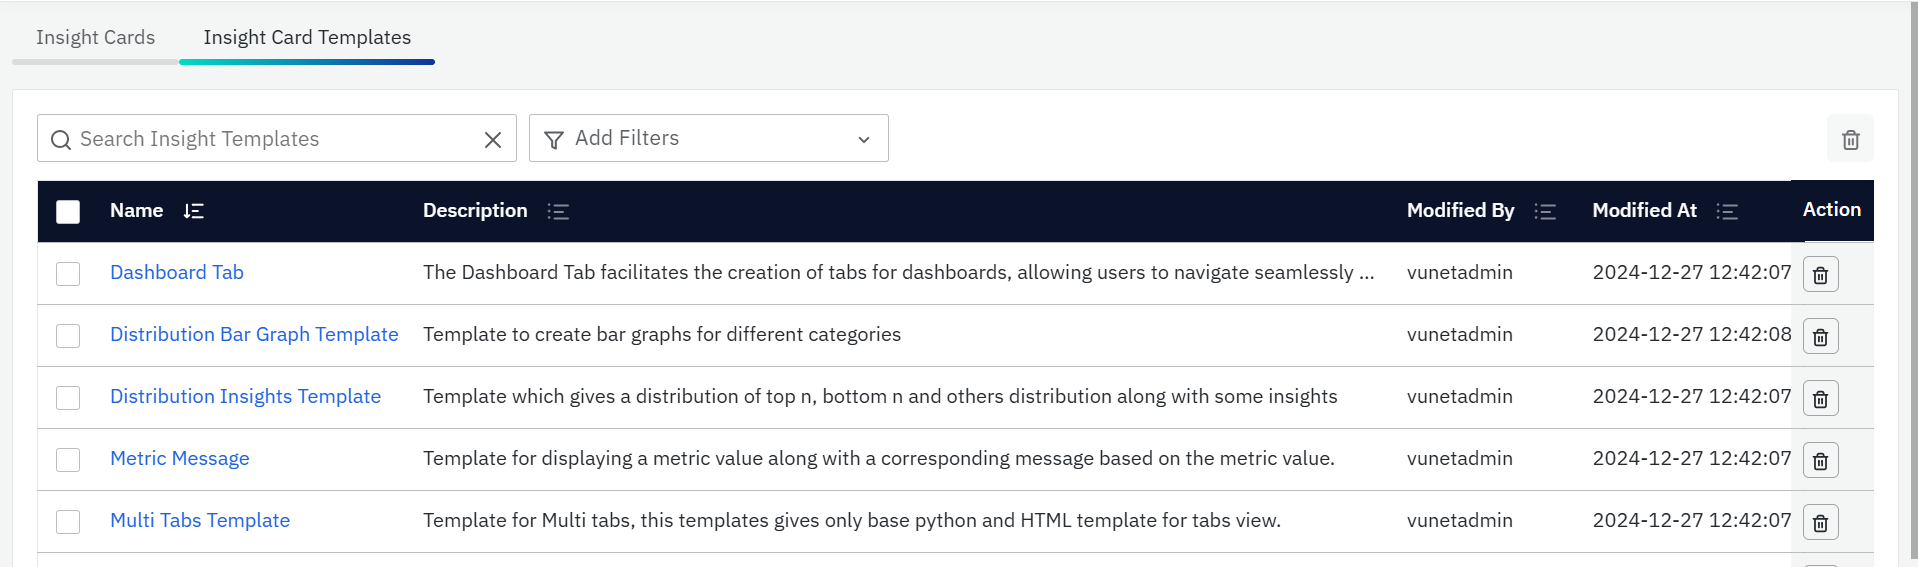Clear search with the X icon
Viewport: 1918px width, 567px height.
493,140
